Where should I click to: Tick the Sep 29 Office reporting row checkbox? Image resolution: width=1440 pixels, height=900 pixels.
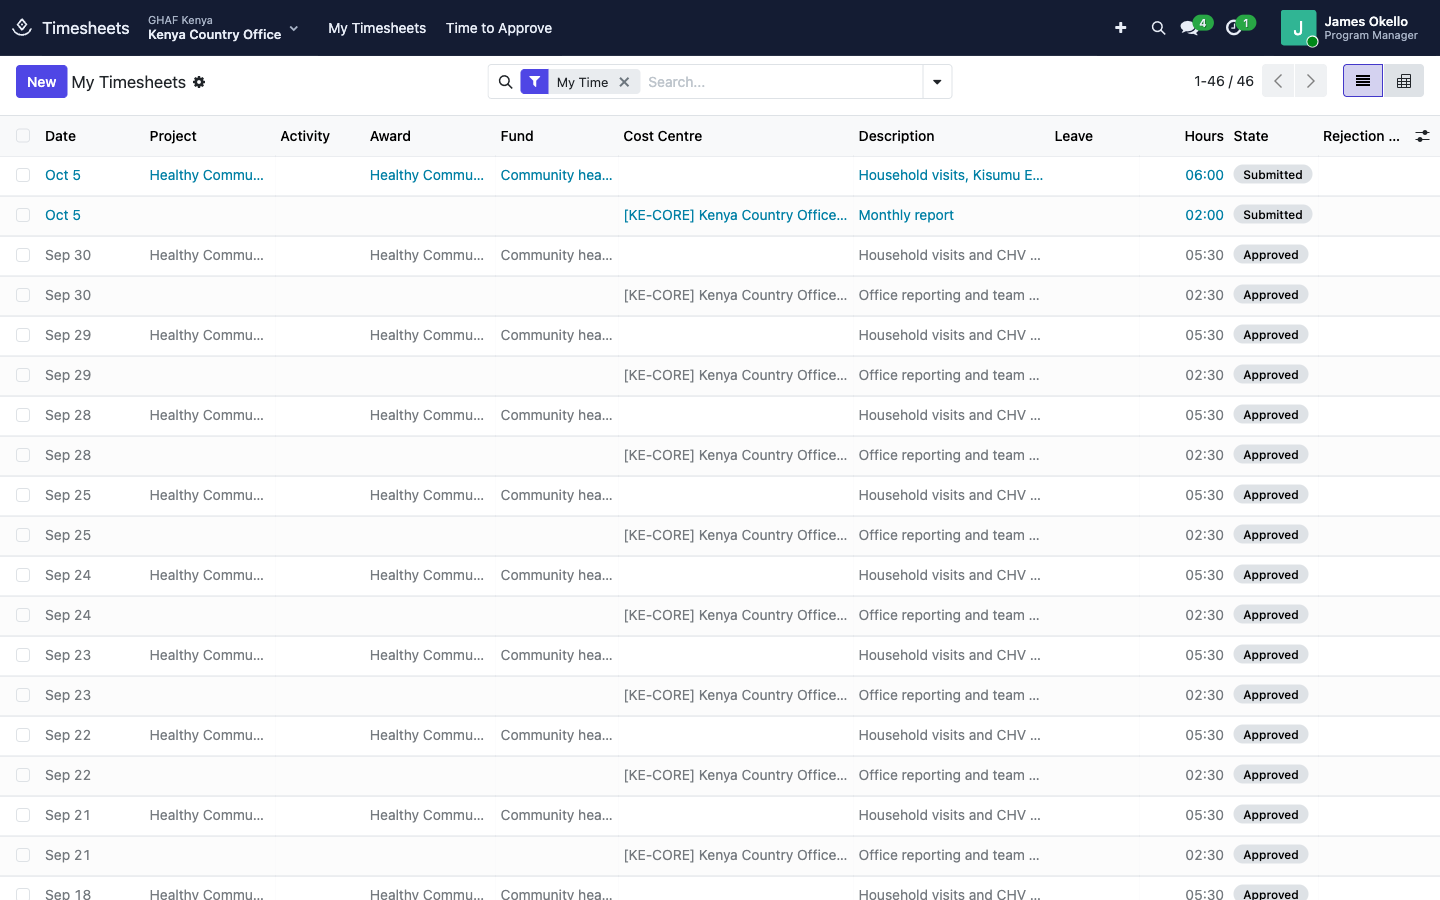[23, 375]
